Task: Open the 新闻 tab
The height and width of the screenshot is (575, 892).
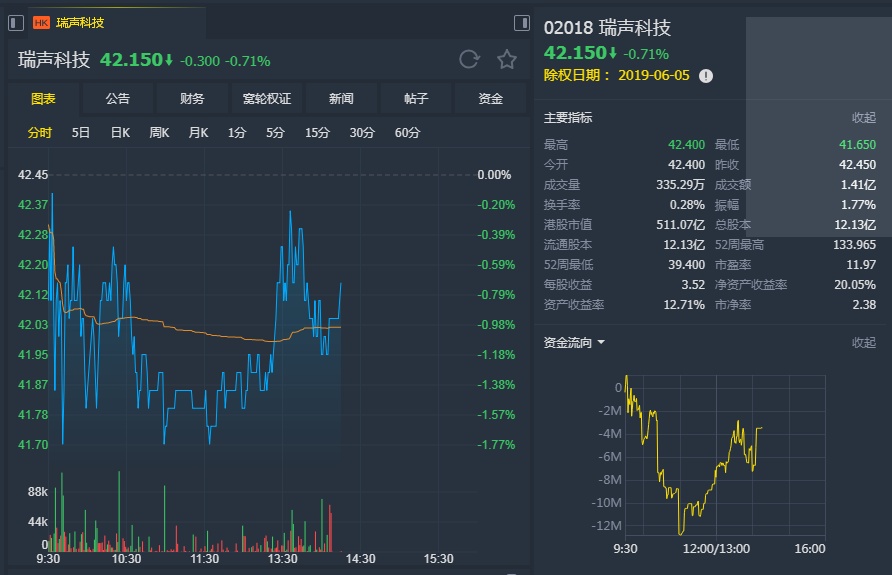Action: click(x=341, y=99)
